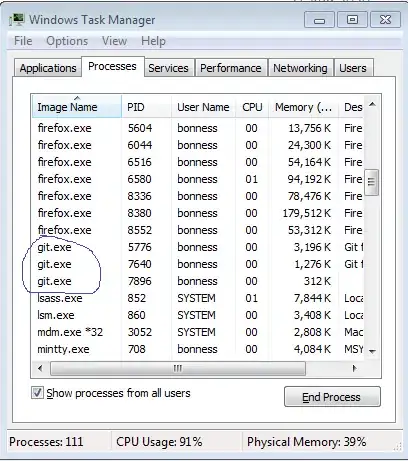
Task: Open the File menu
Action: (23, 41)
